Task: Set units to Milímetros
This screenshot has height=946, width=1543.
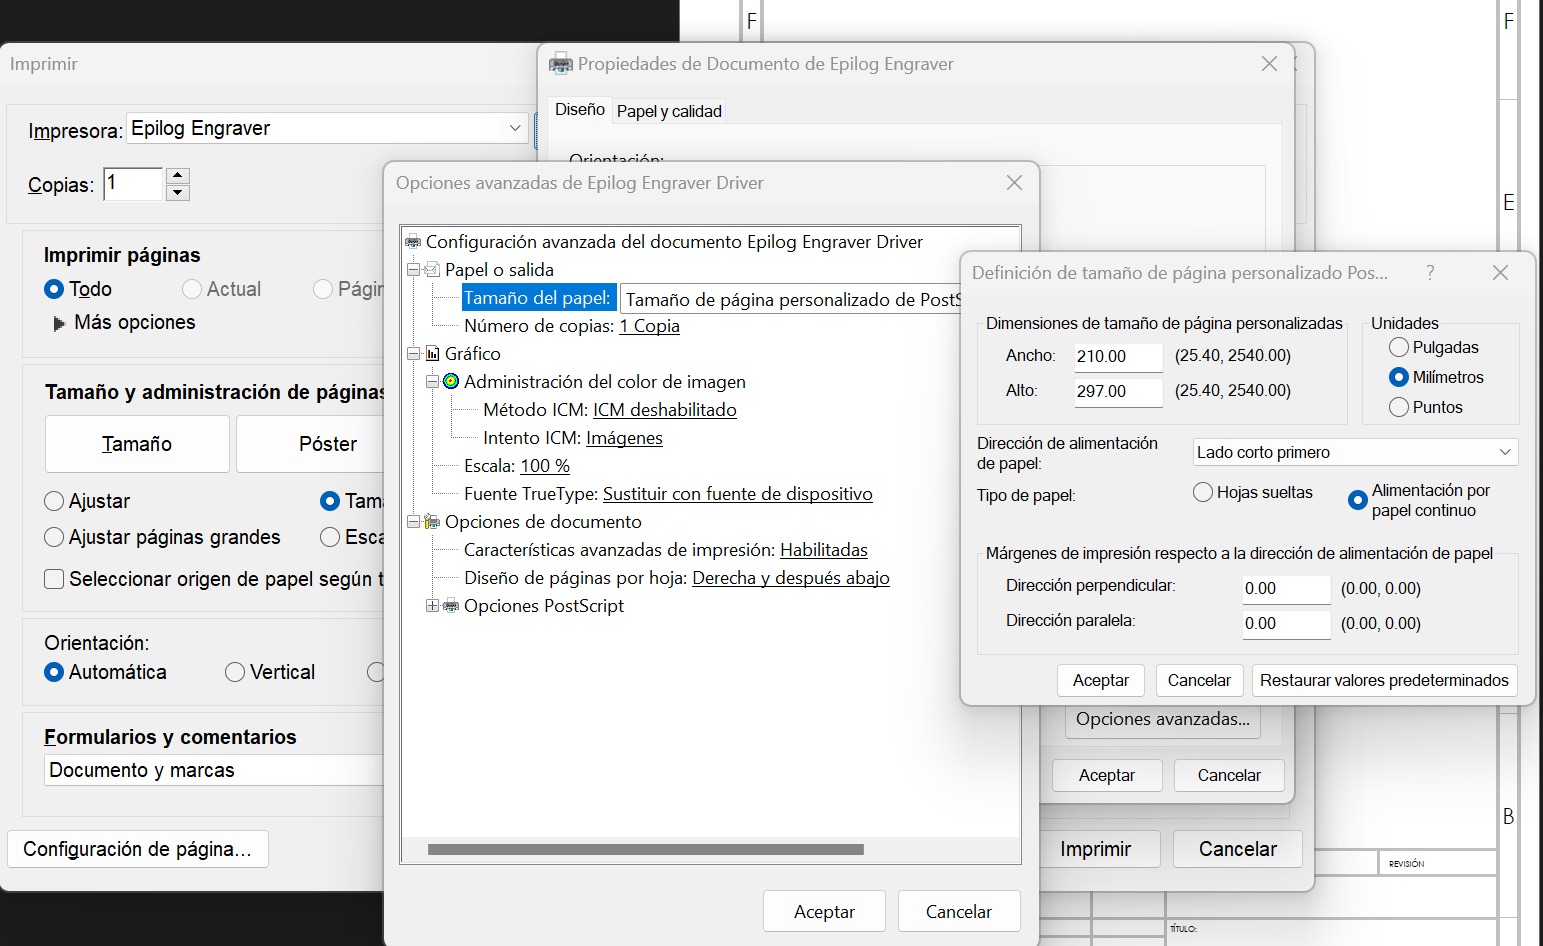Action: [x=1399, y=377]
